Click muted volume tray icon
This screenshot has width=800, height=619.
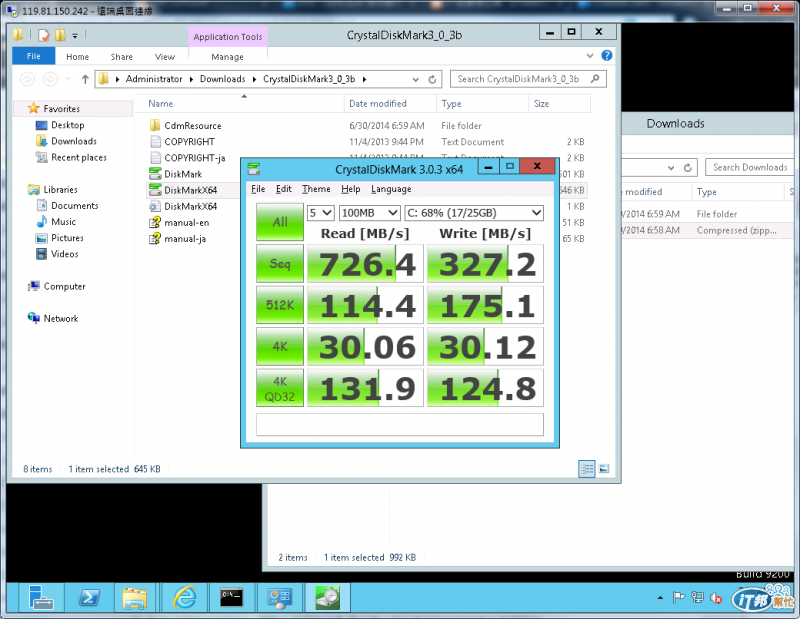tap(716, 598)
